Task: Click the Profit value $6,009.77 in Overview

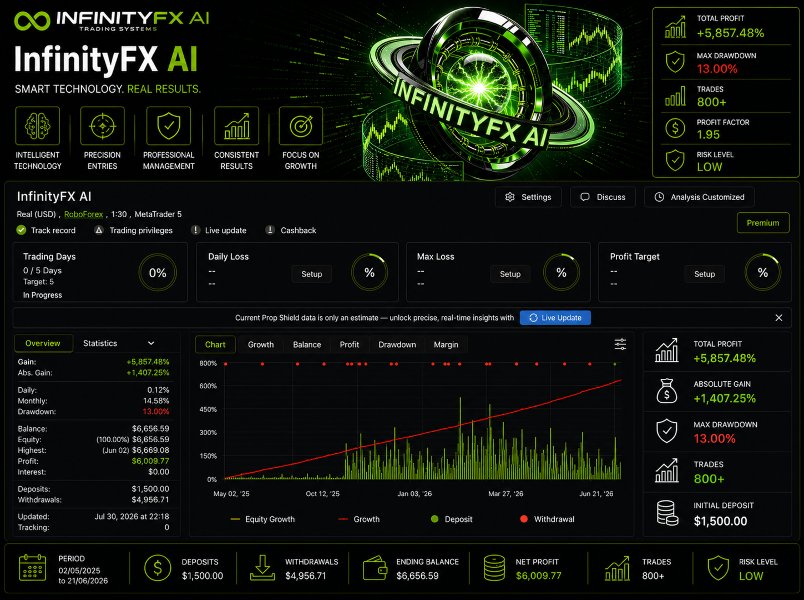Action: (151, 461)
